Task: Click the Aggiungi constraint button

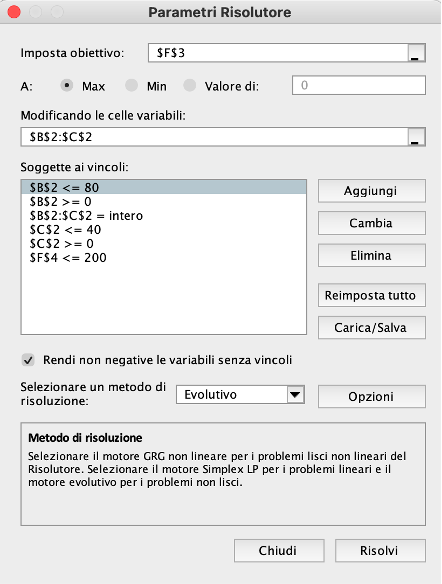Action: (x=372, y=191)
